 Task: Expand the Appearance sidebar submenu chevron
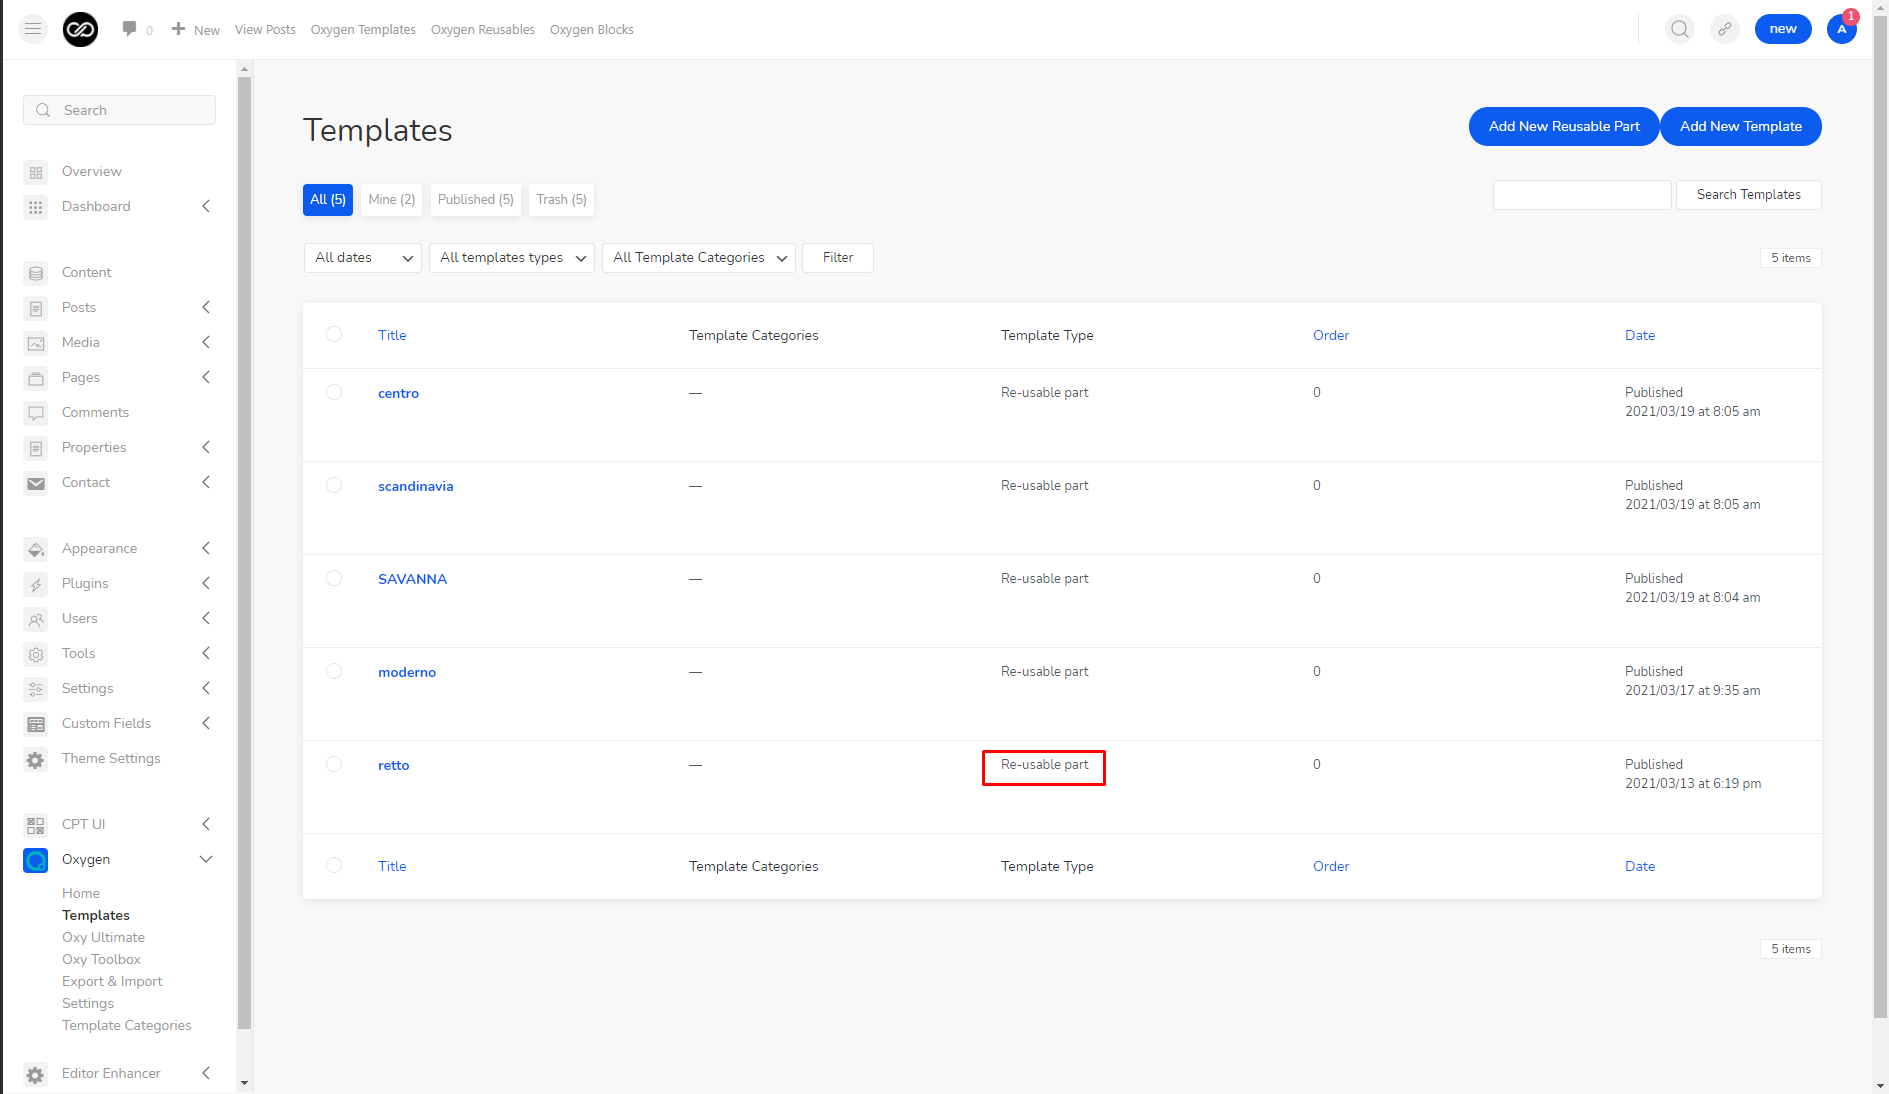(x=206, y=548)
